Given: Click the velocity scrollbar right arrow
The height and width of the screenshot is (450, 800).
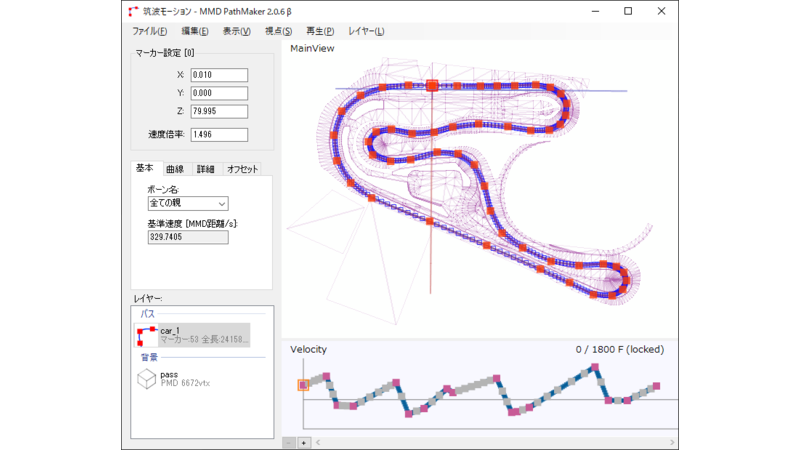Looking at the screenshot, I should click(672, 443).
